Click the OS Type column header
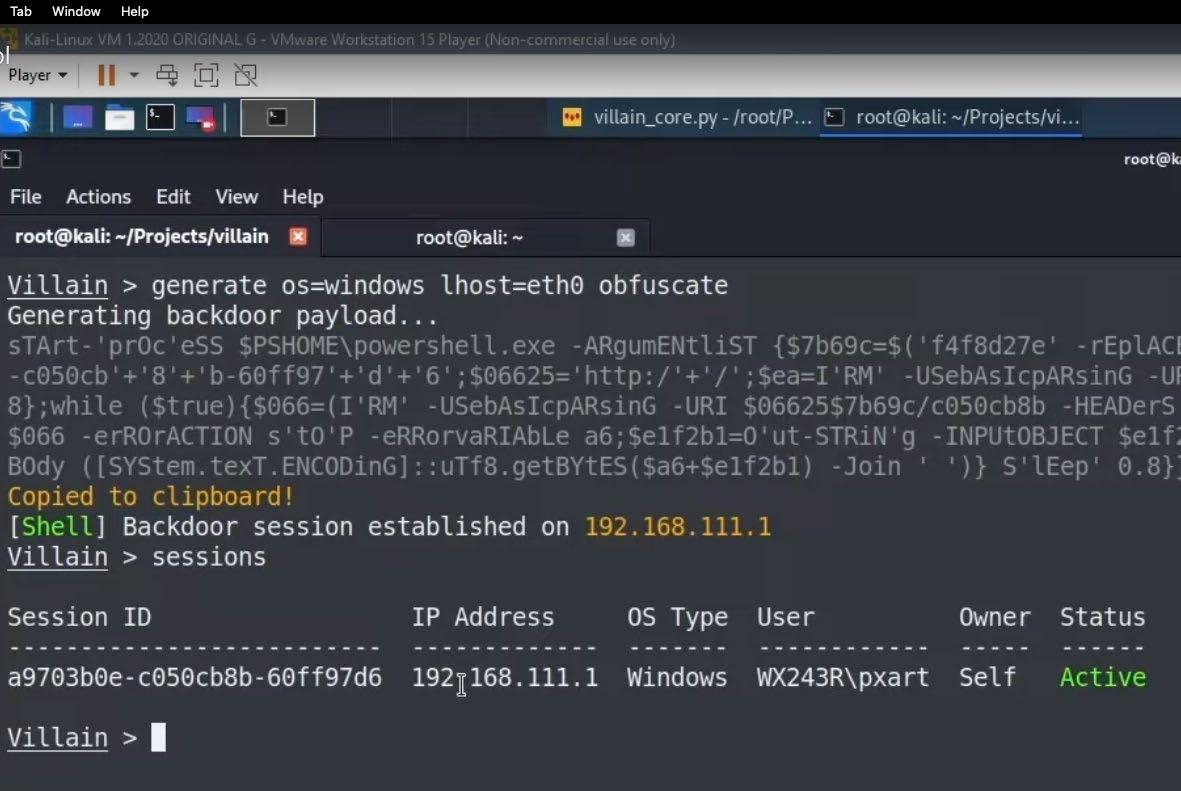 [x=677, y=617]
